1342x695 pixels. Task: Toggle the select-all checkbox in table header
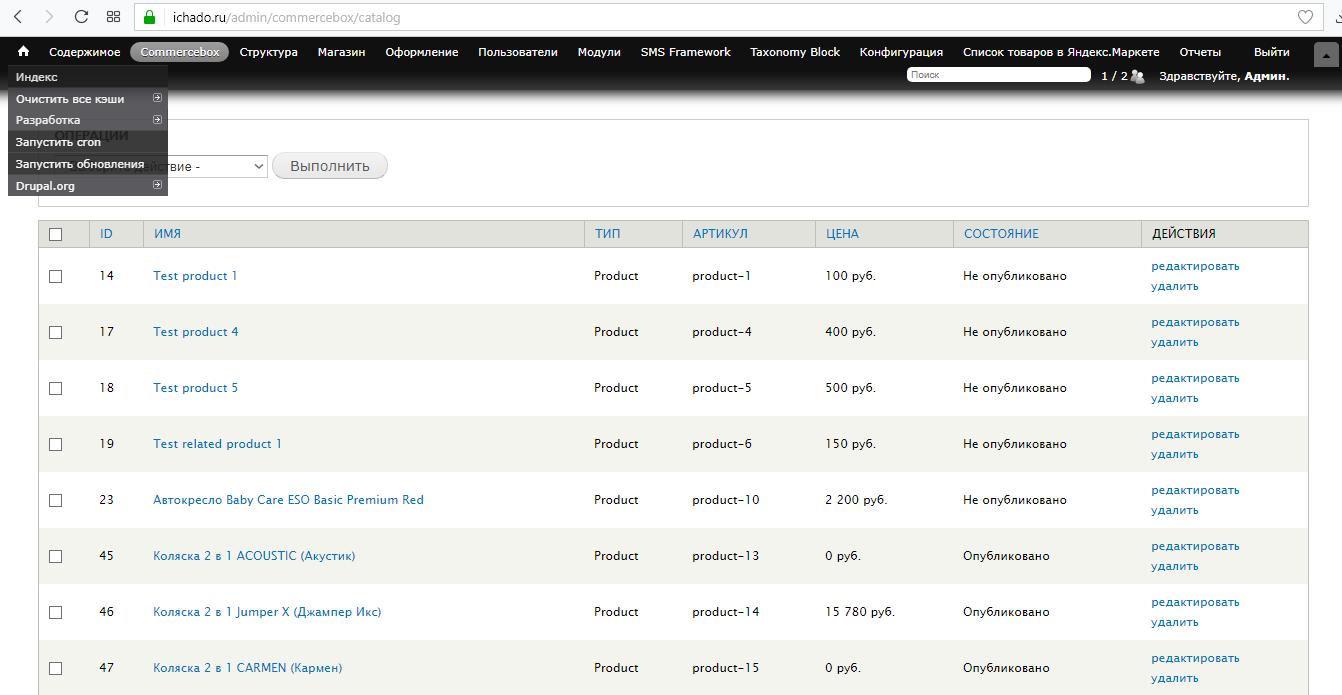pyautogui.click(x=56, y=234)
